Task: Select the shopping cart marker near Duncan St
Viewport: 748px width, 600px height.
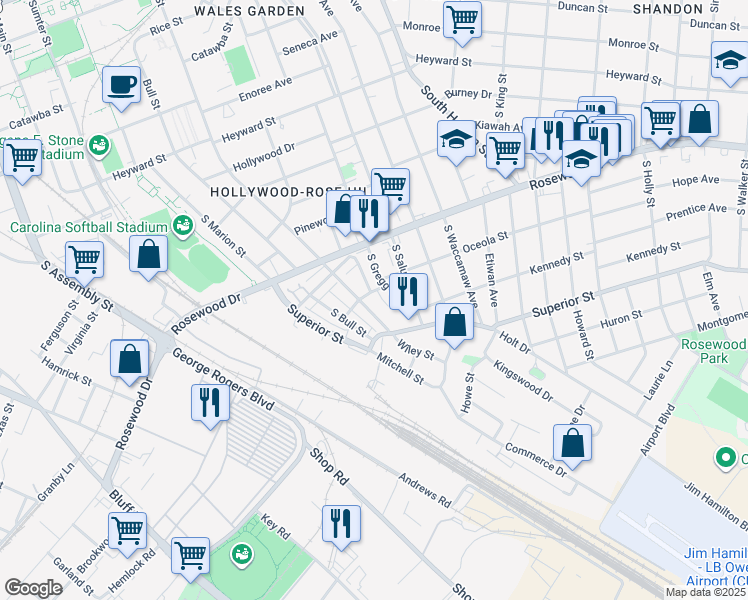Action: point(462,19)
